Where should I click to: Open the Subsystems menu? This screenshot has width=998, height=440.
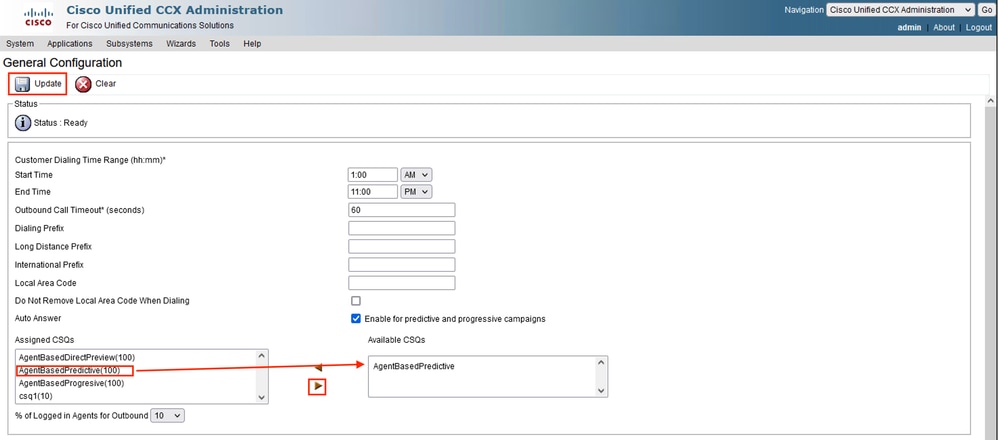[x=129, y=44]
